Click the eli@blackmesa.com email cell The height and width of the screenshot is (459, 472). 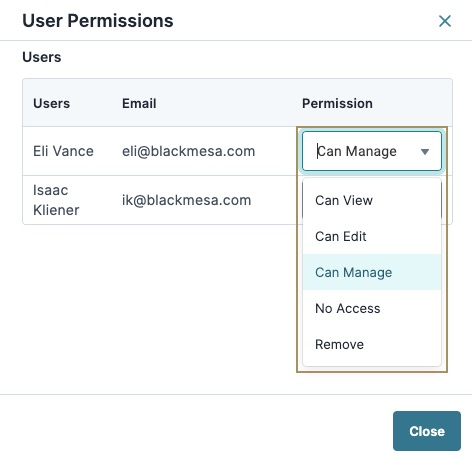189,151
